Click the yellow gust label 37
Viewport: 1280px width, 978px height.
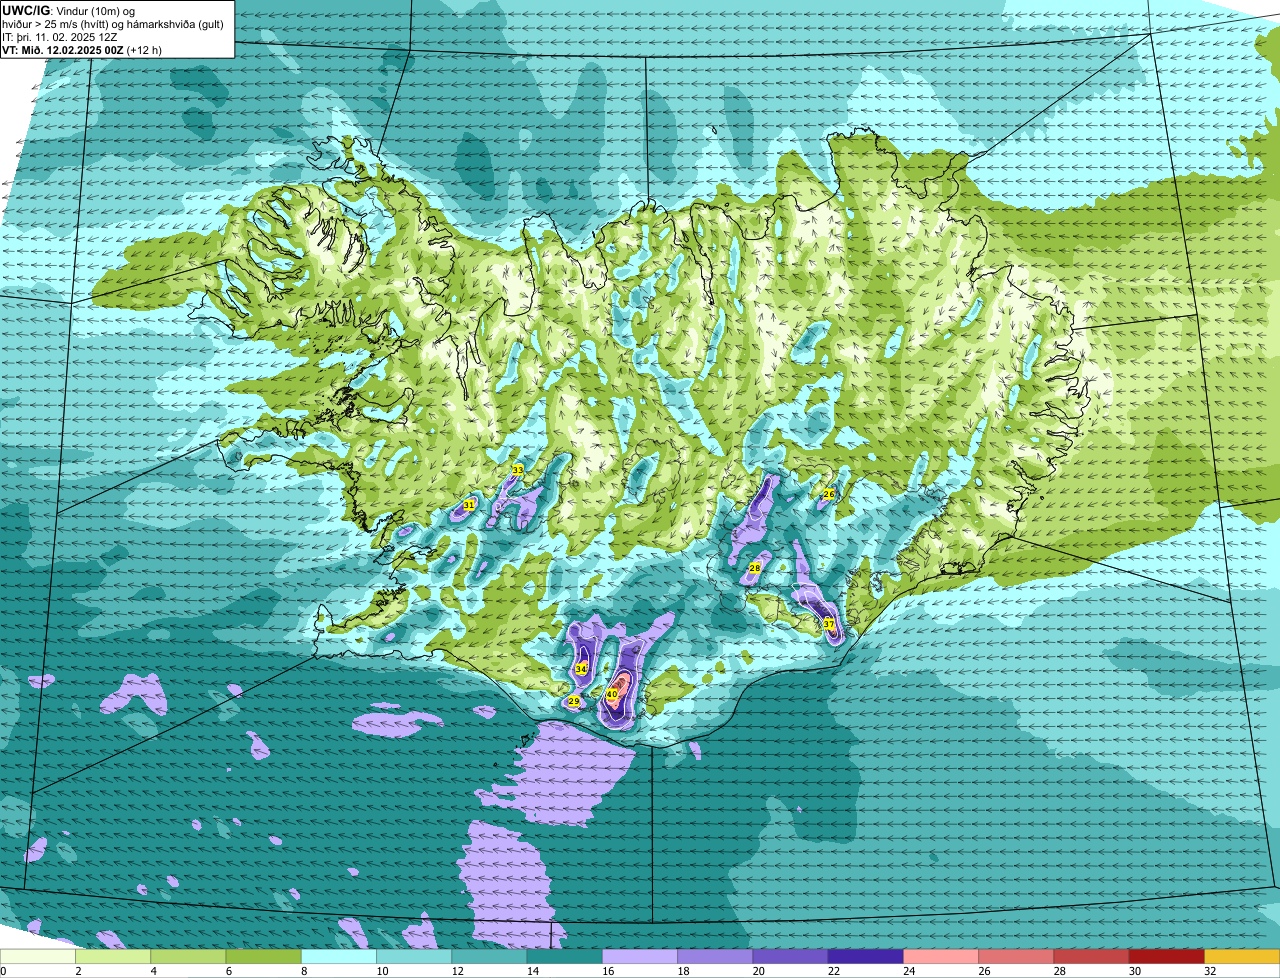click(x=829, y=624)
